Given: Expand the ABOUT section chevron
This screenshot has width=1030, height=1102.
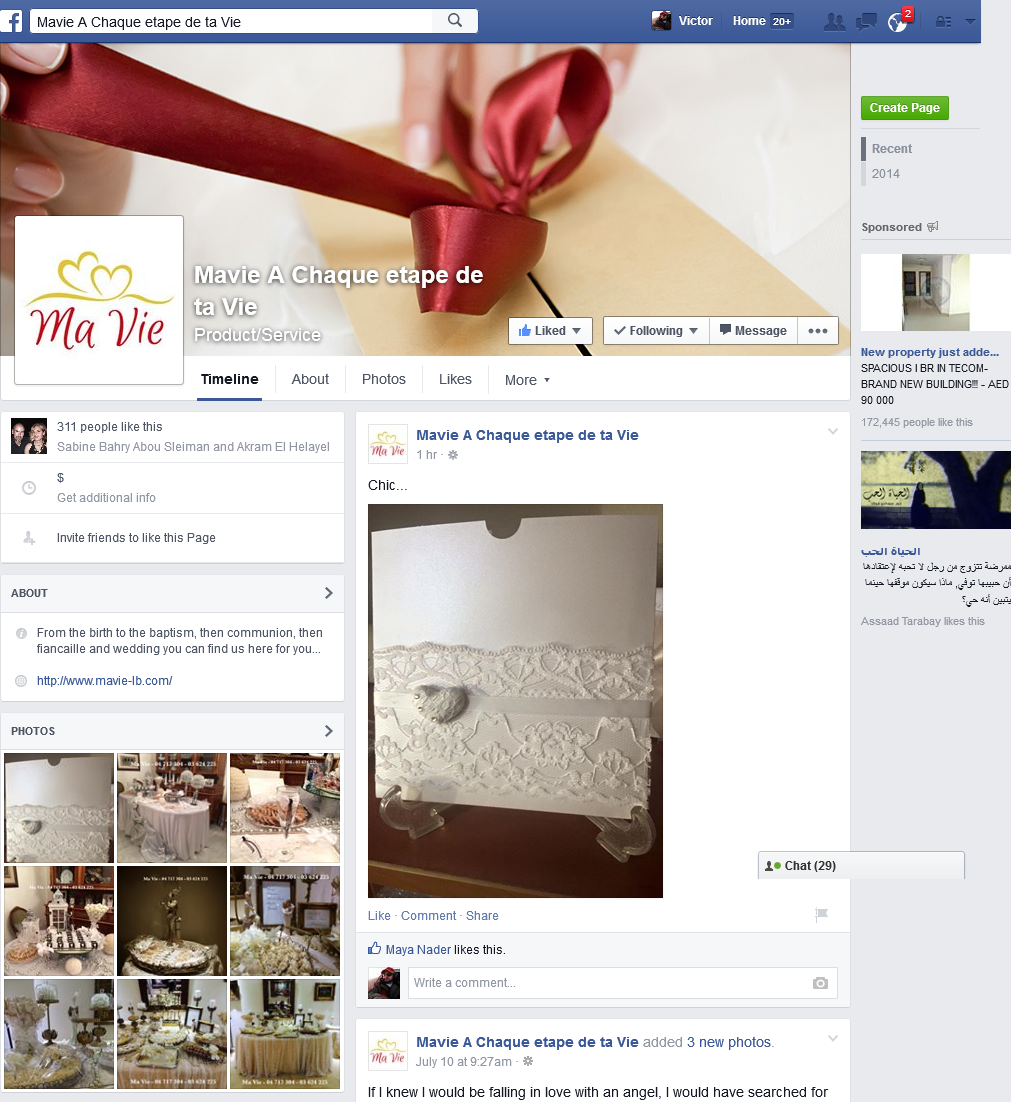Looking at the screenshot, I should pos(329,593).
